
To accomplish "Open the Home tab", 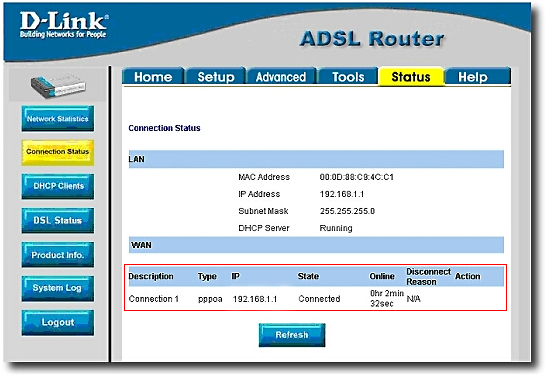I will click(x=153, y=76).
